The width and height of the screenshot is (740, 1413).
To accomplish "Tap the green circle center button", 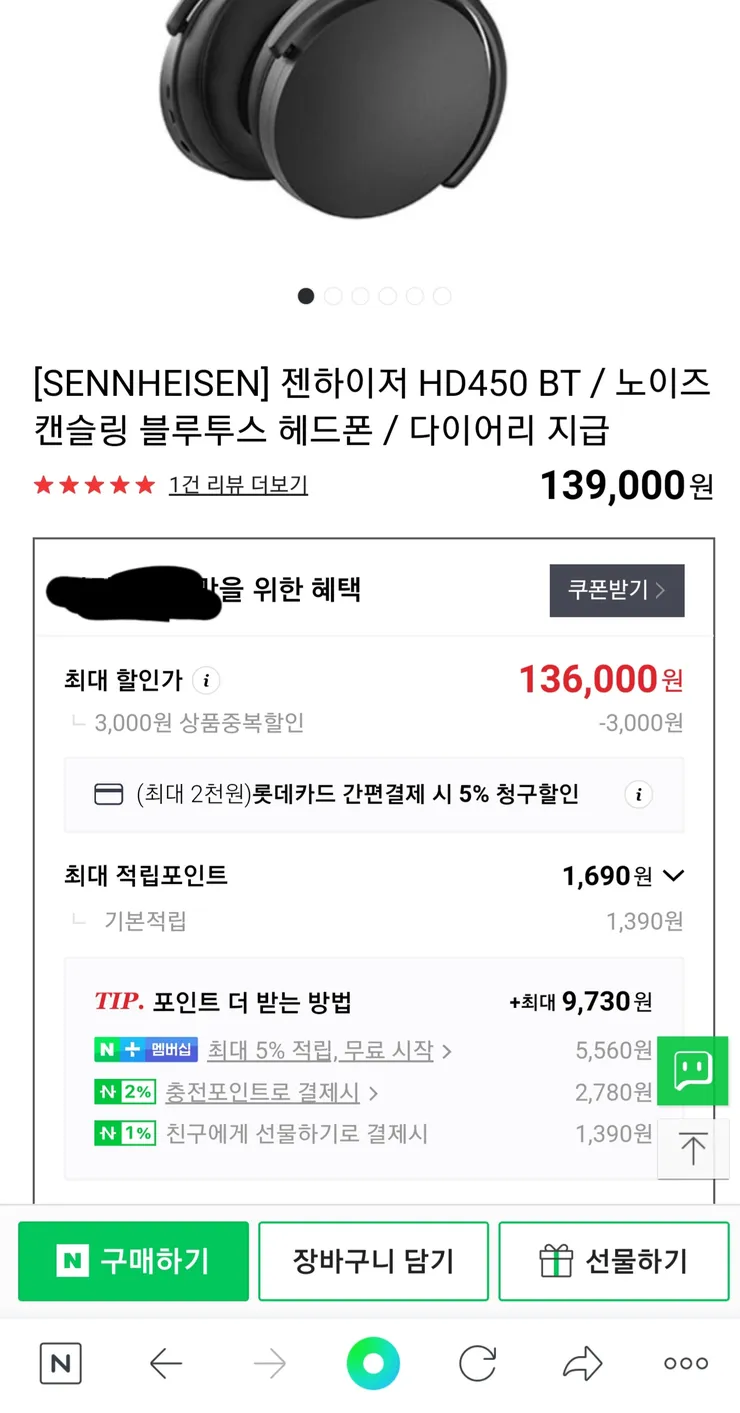I will 373,1363.
